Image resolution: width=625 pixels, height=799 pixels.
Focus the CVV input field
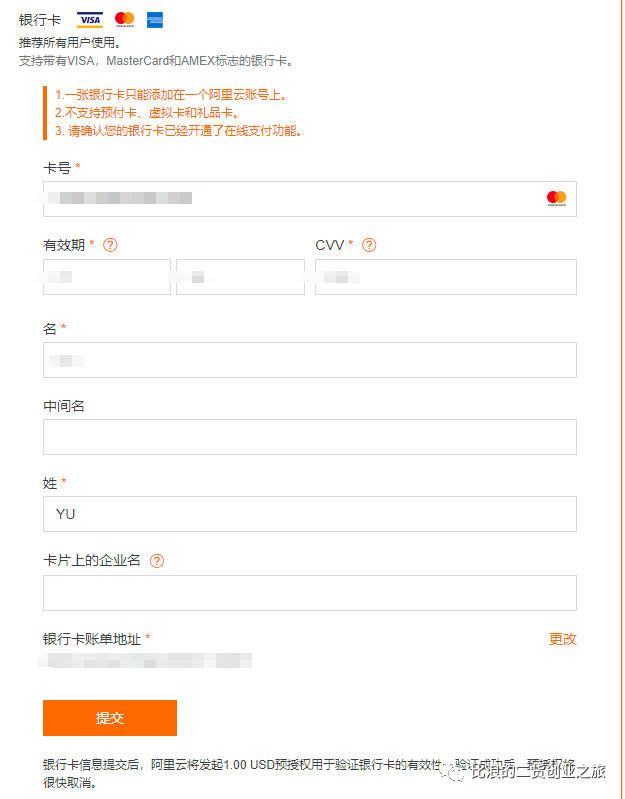pos(446,277)
